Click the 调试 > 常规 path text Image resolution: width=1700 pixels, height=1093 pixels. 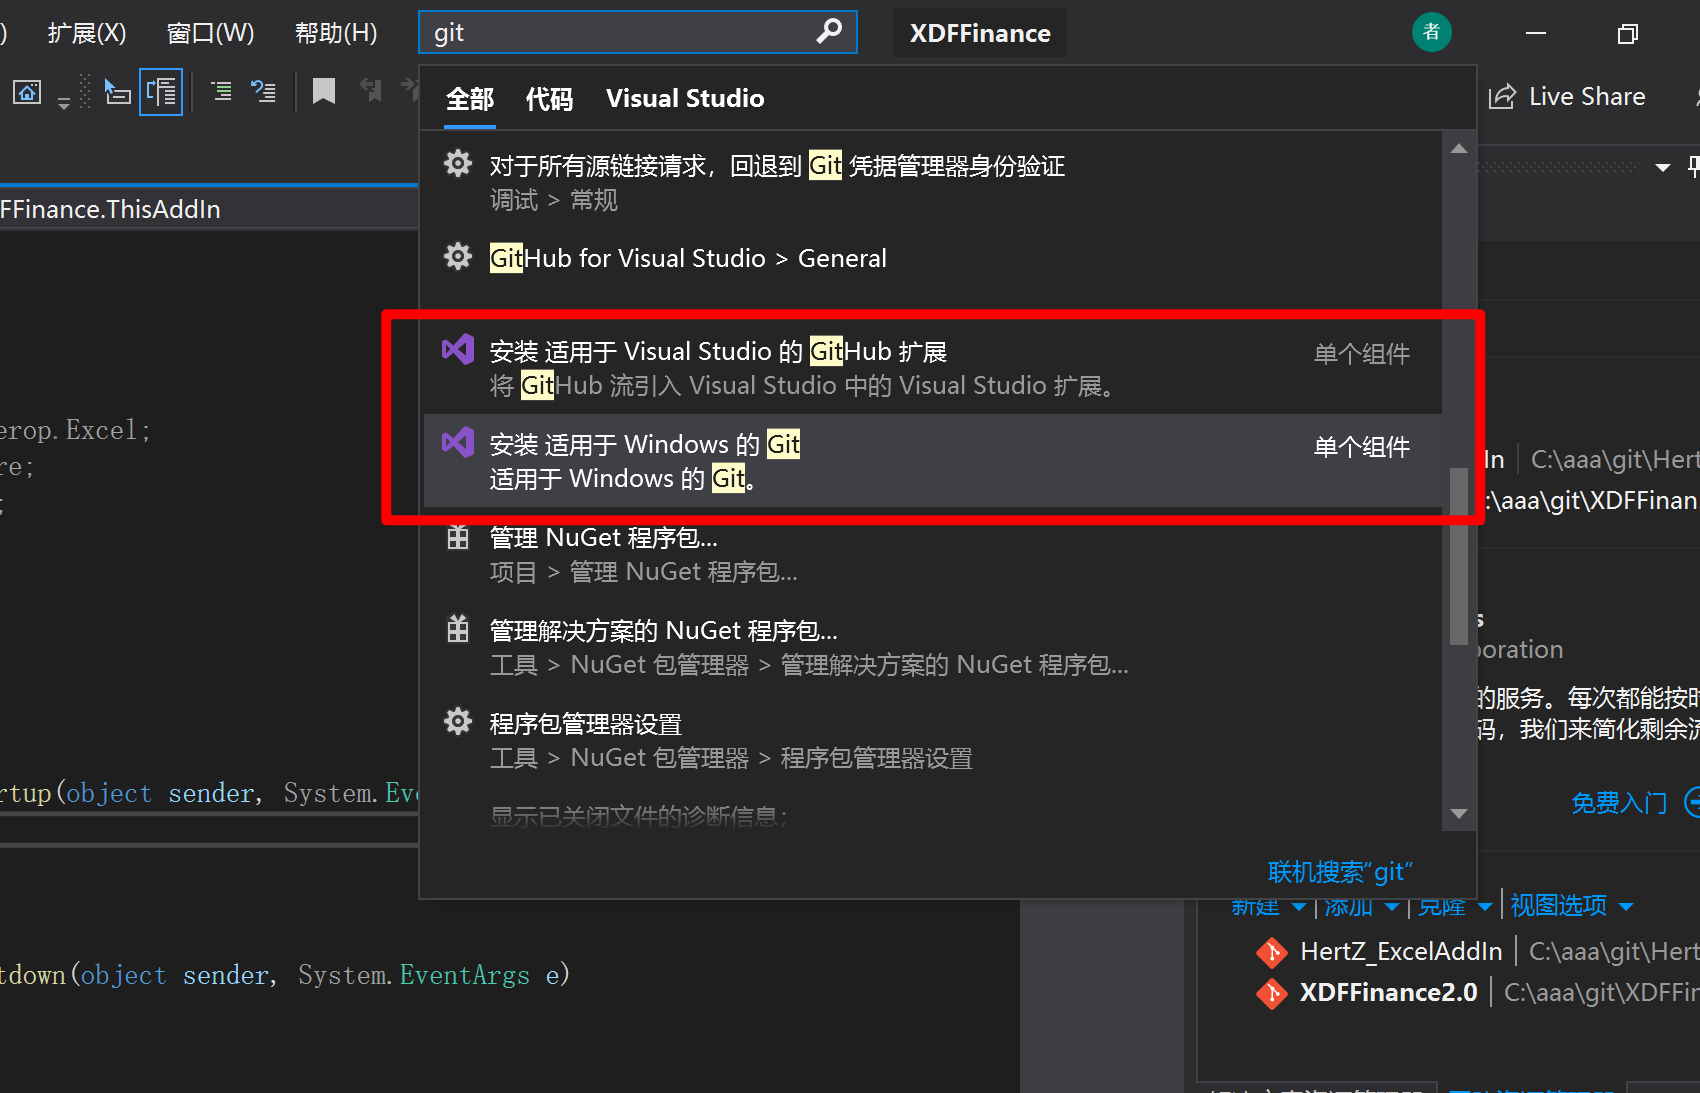click(x=554, y=200)
